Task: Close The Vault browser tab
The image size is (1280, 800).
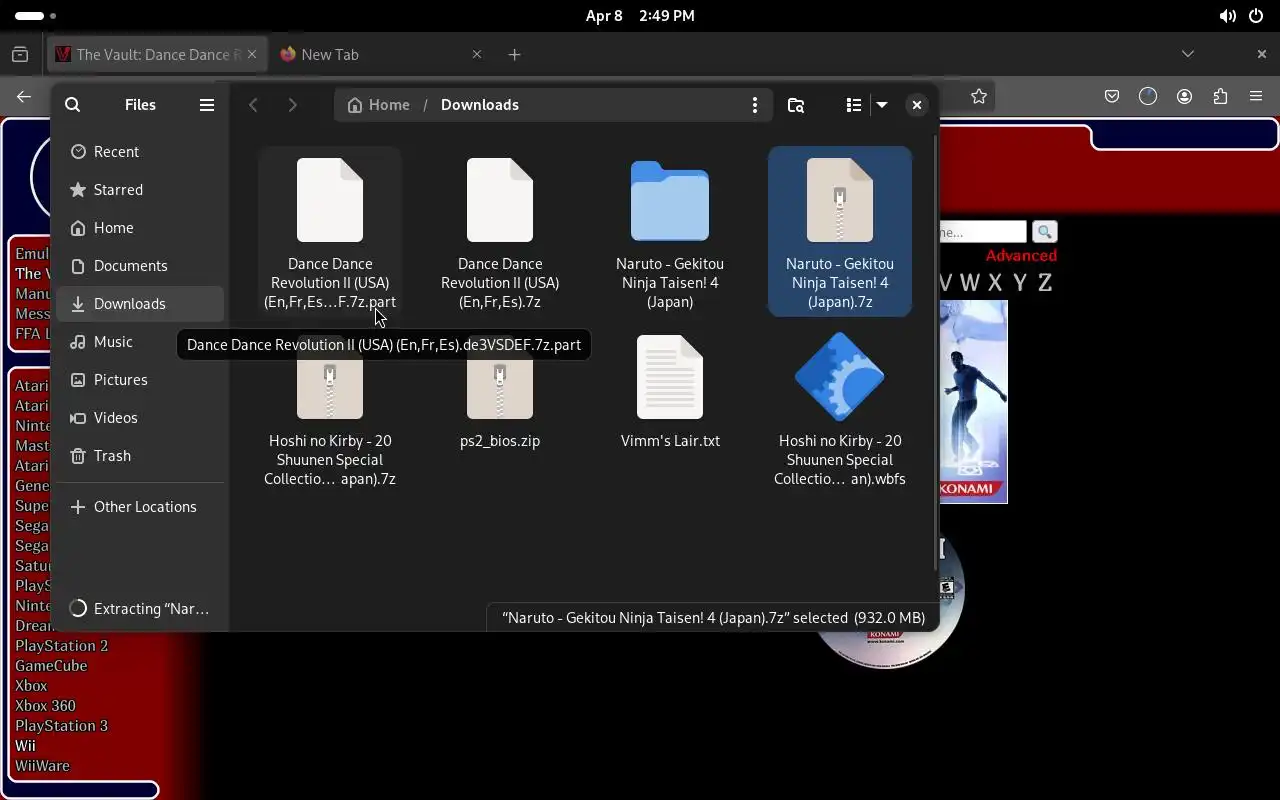Action: (253, 55)
